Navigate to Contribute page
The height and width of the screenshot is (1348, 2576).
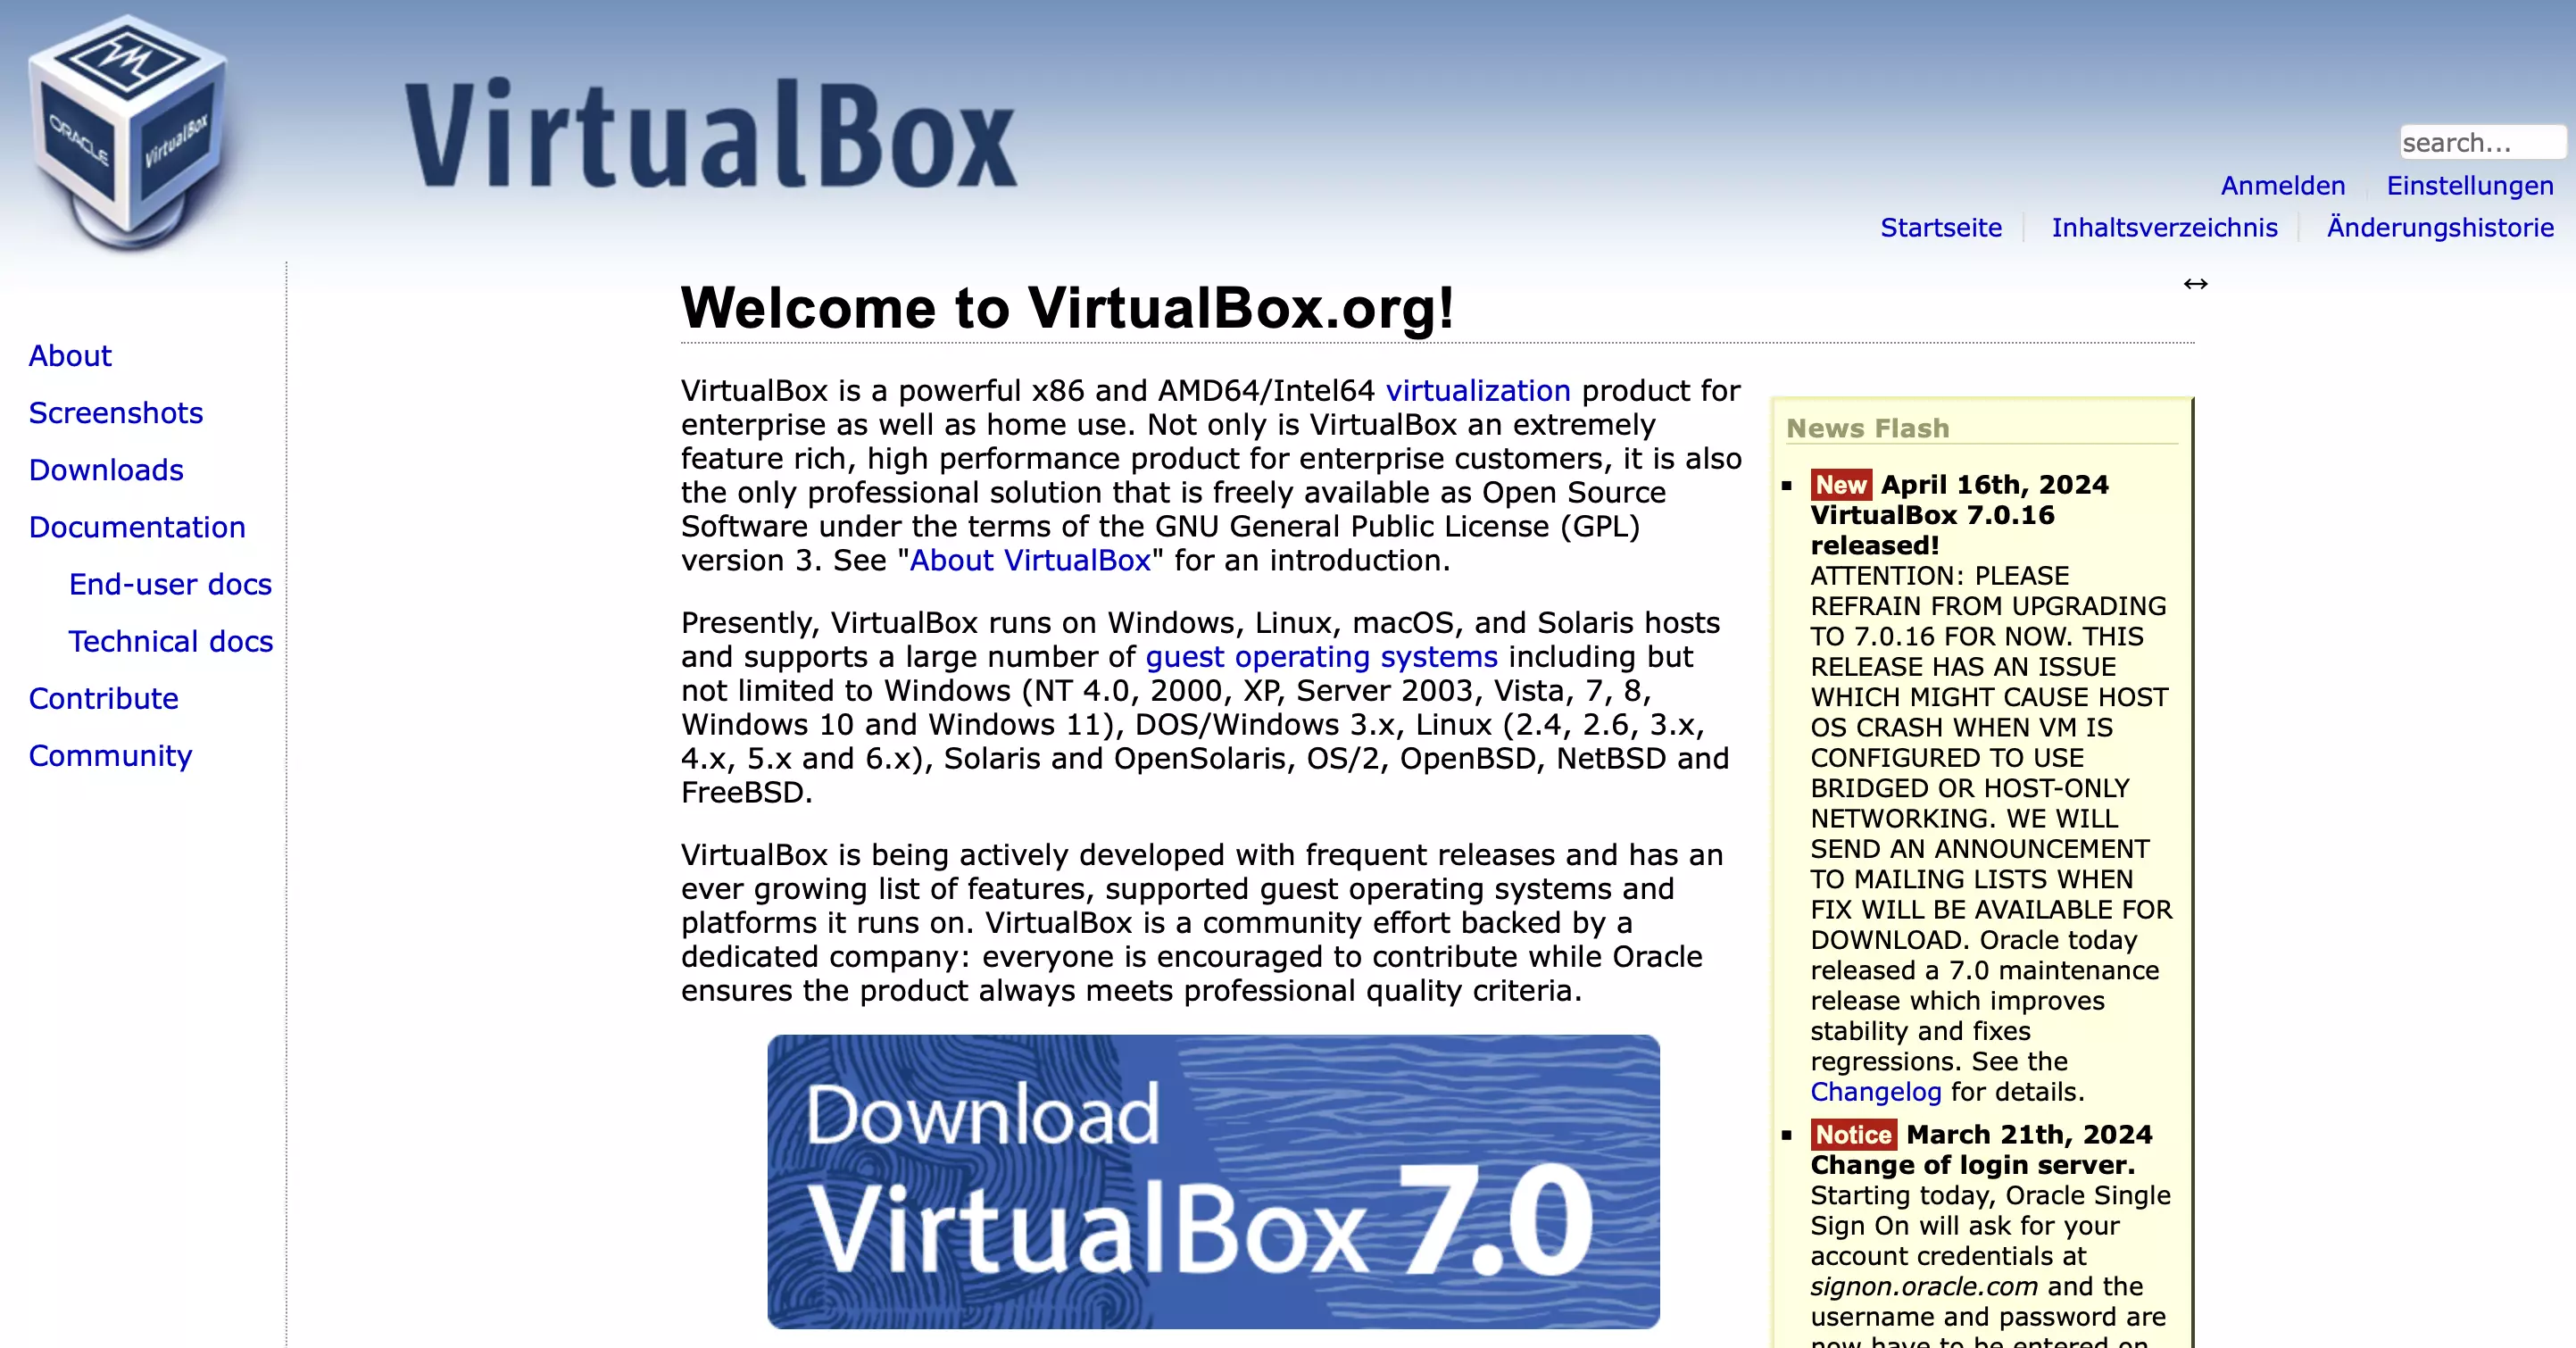[x=101, y=699]
